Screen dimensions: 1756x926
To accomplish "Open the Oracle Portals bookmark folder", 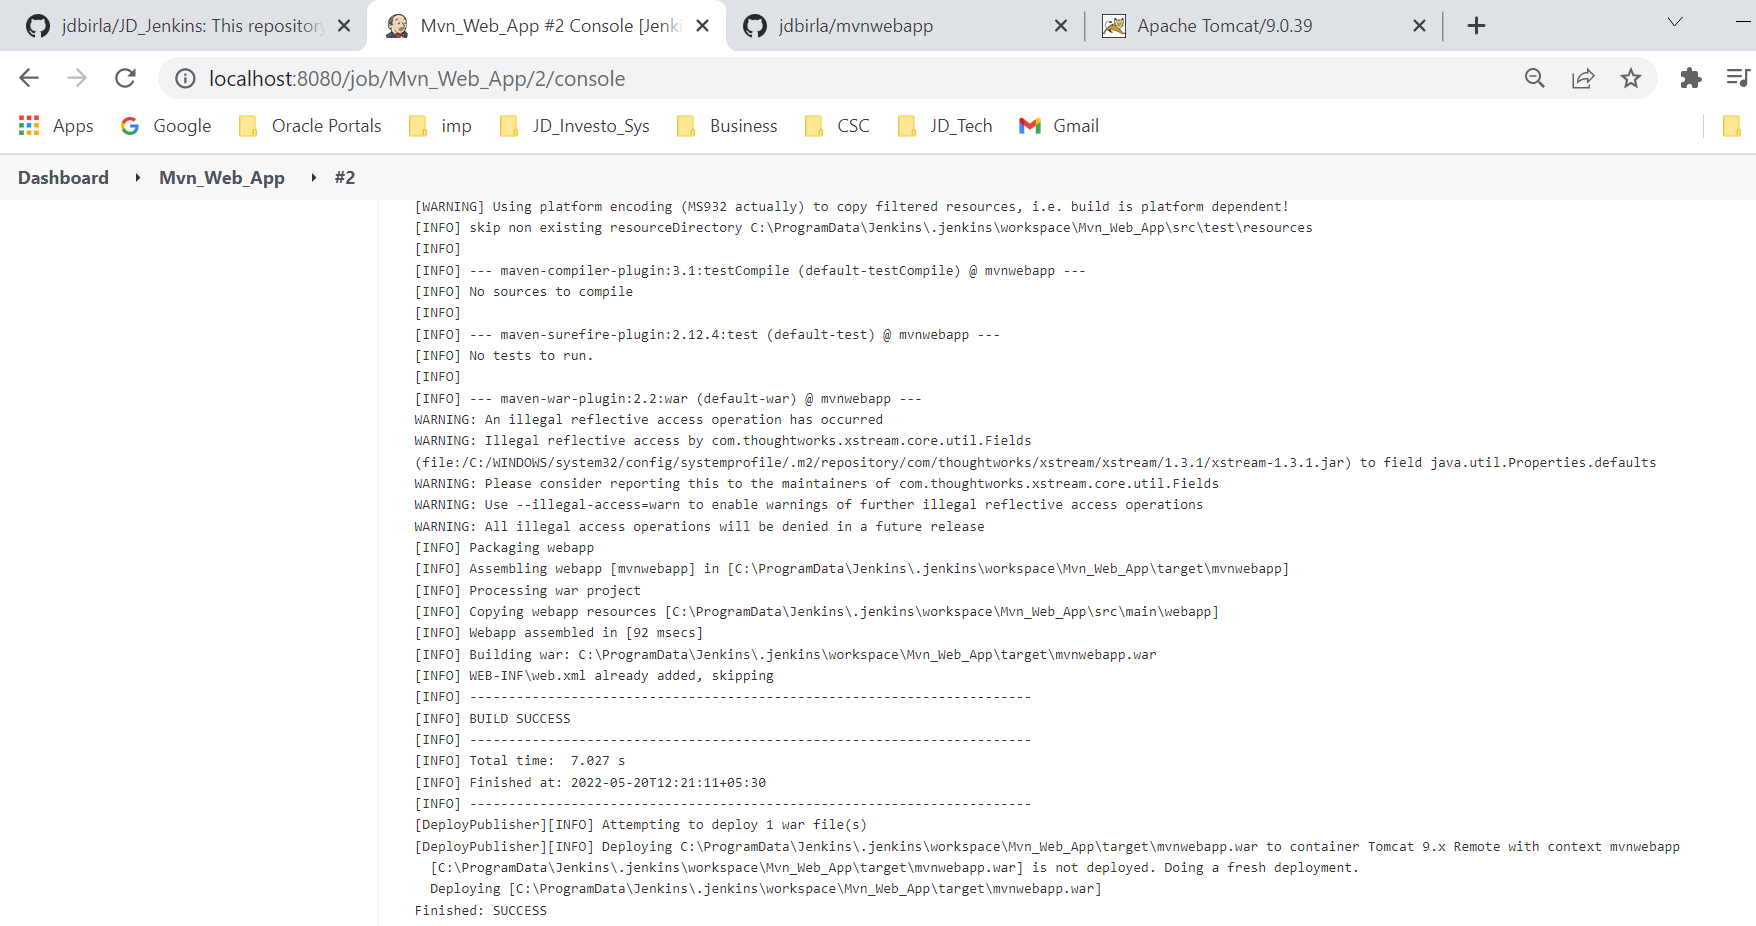I will coord(310,126).
